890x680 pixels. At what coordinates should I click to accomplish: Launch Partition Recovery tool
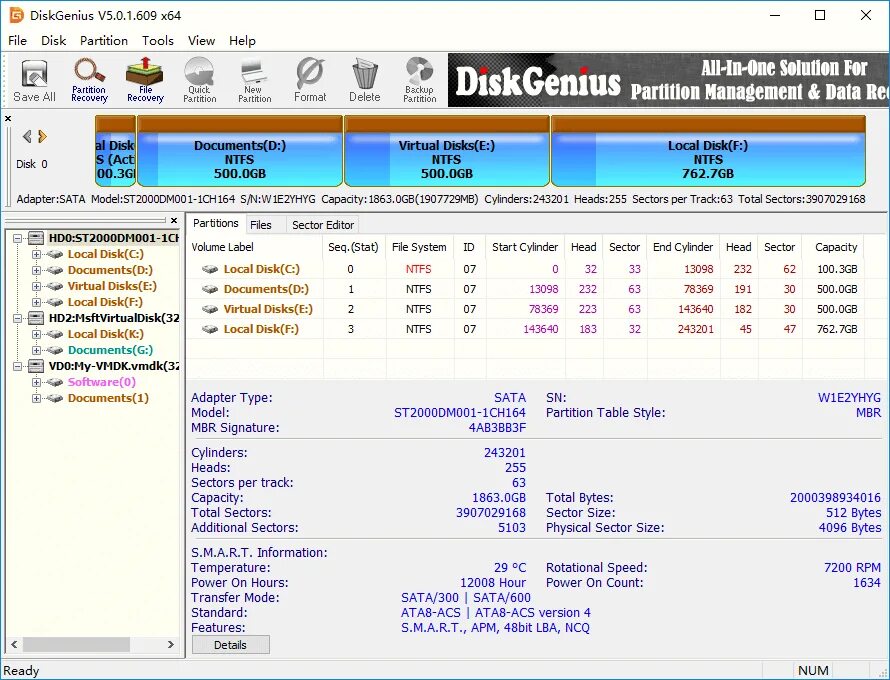89,80
